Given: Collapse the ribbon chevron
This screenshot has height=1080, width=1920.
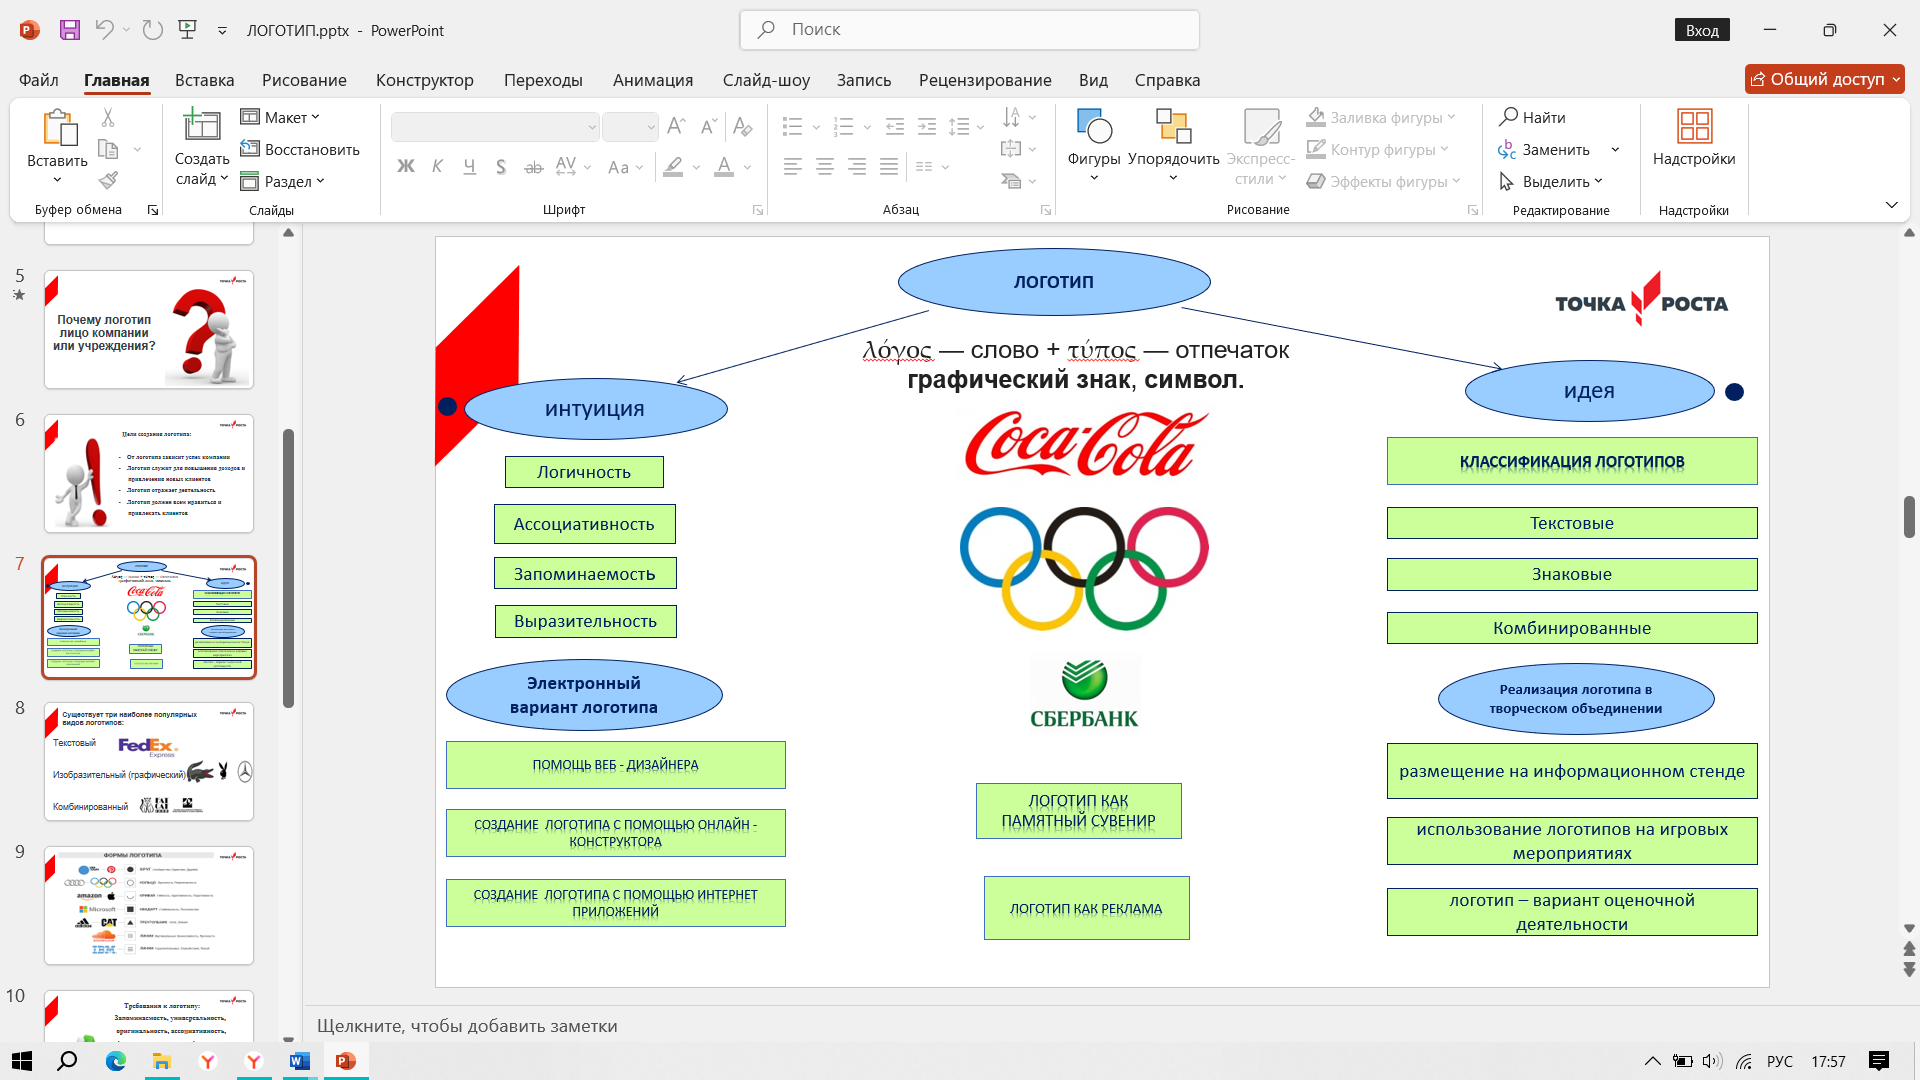Looking at the screenshot, I should click(1891, 205).
